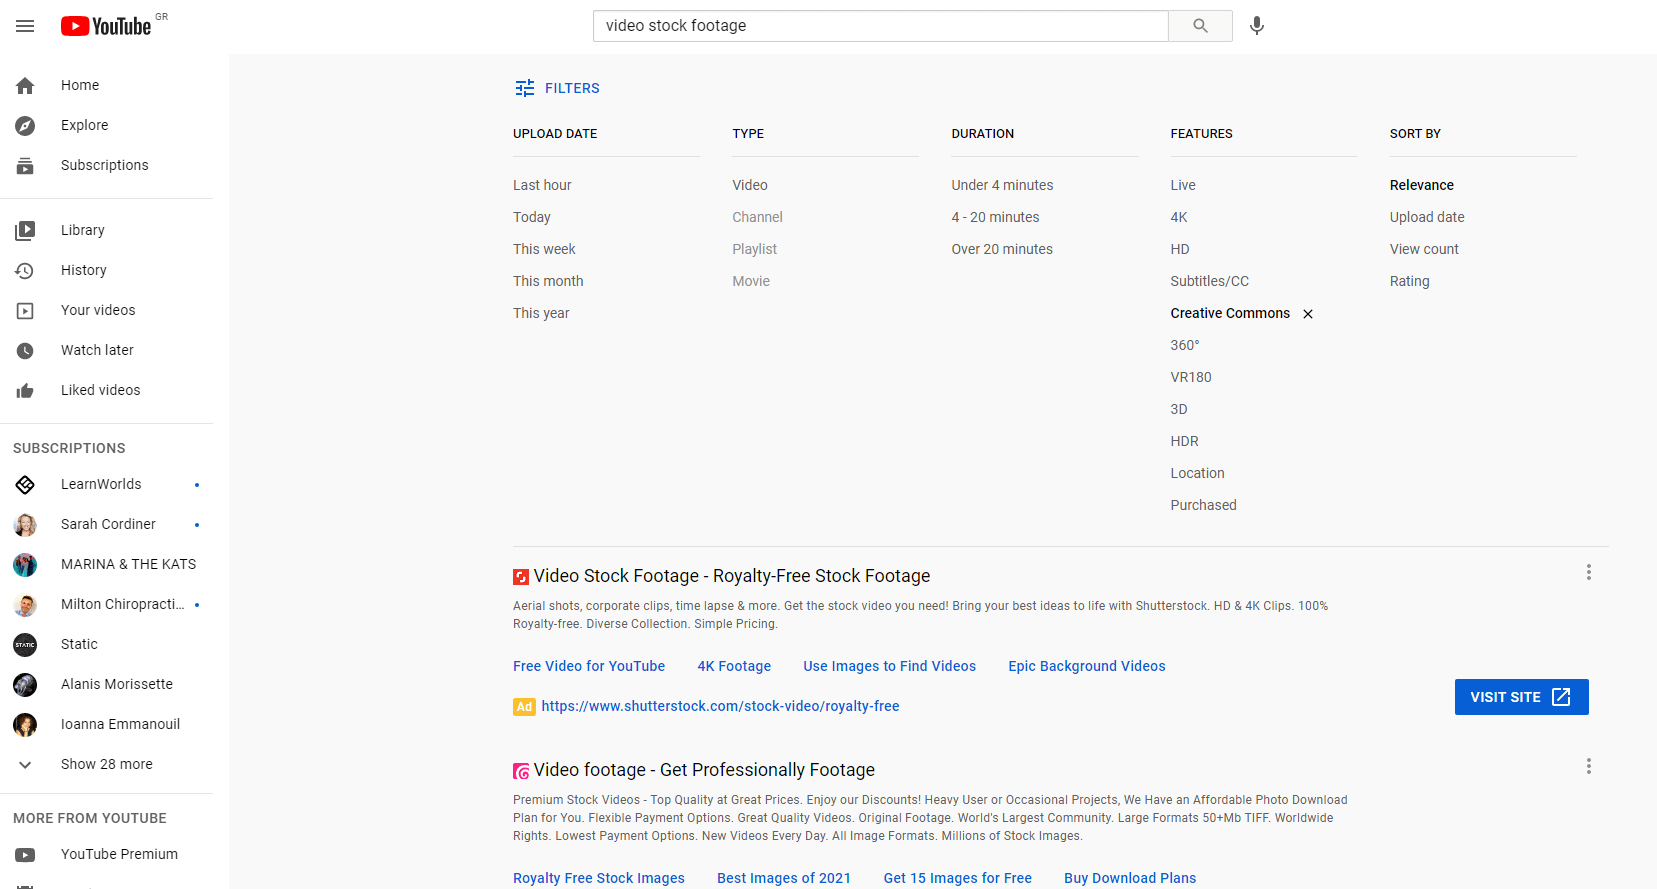Click the filters slider icon
The width and height of the screenshot is (1657, 889).
(x=525, y=88)
